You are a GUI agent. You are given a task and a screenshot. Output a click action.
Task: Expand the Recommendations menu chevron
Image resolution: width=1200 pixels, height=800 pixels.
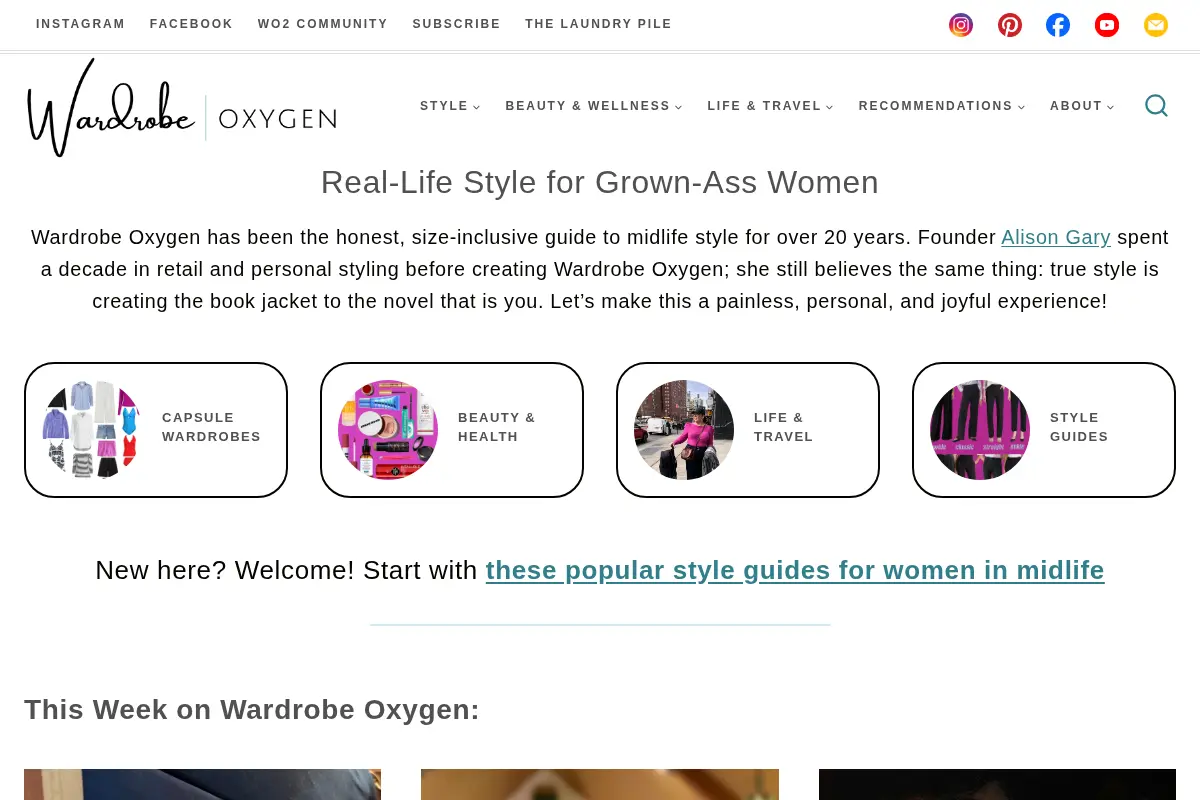pyautogui.click(x=1022, y=107)
